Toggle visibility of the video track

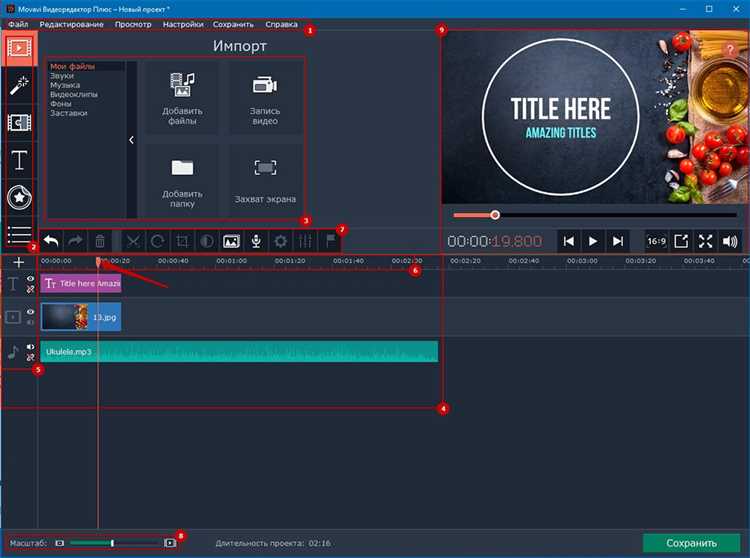tap(31, 312)
